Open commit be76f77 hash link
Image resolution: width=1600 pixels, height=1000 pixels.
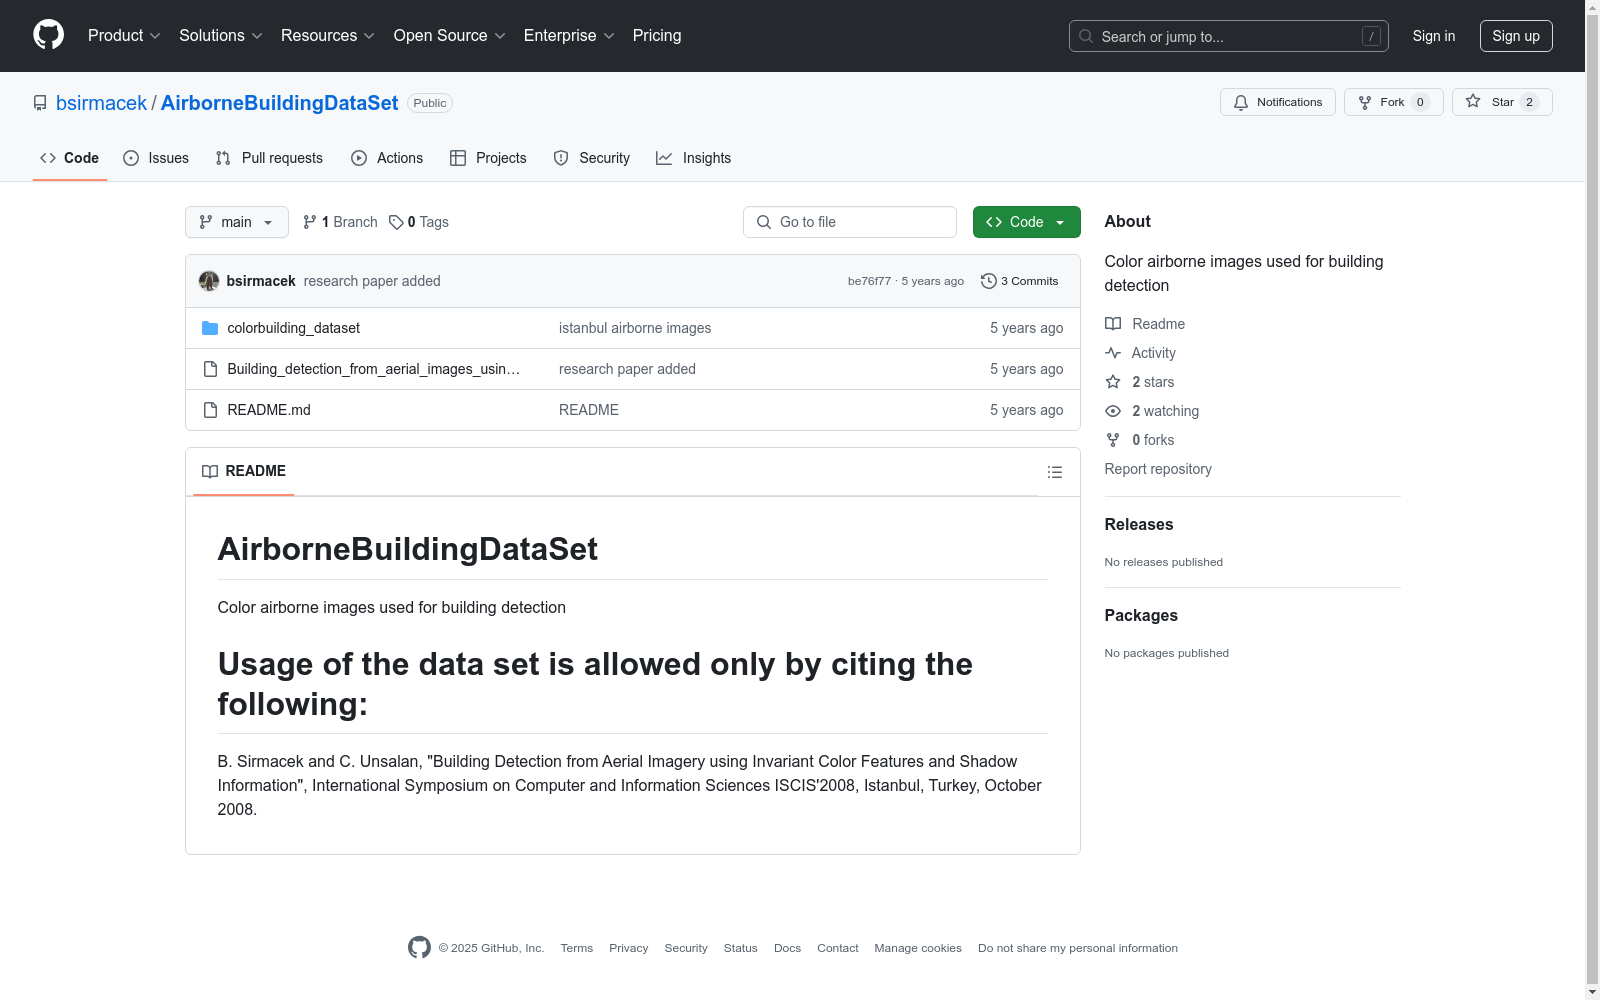pos(869,281)
